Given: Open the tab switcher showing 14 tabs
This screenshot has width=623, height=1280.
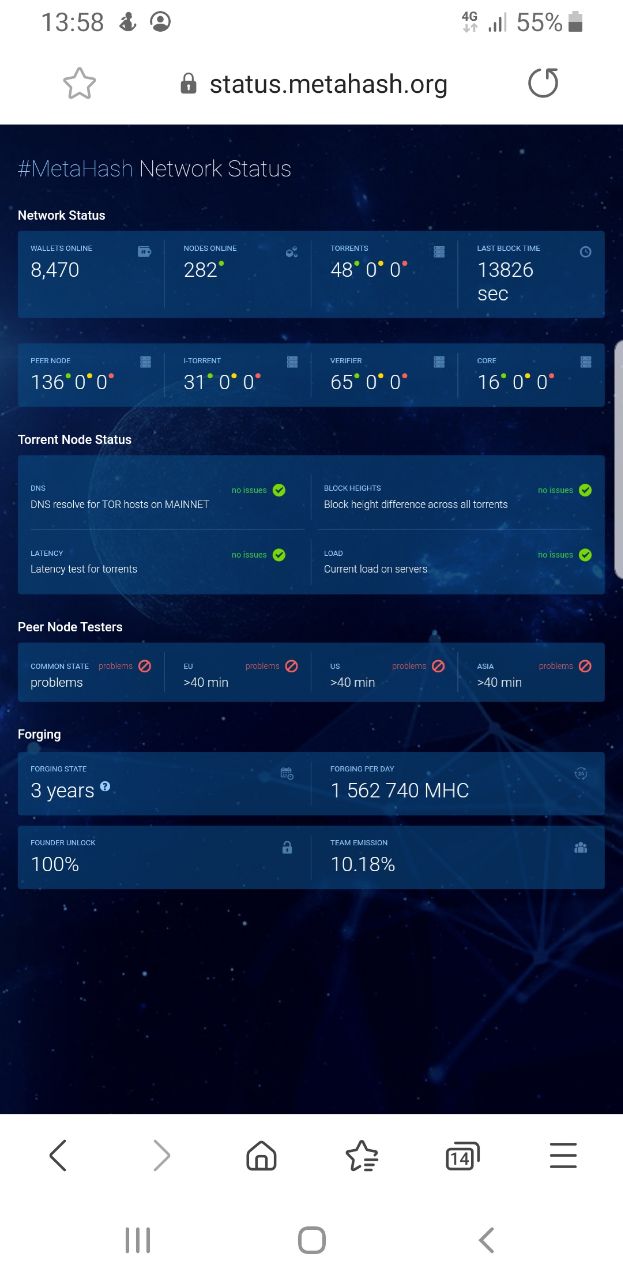Looking at the screenshot, I should click(462, 1157).
